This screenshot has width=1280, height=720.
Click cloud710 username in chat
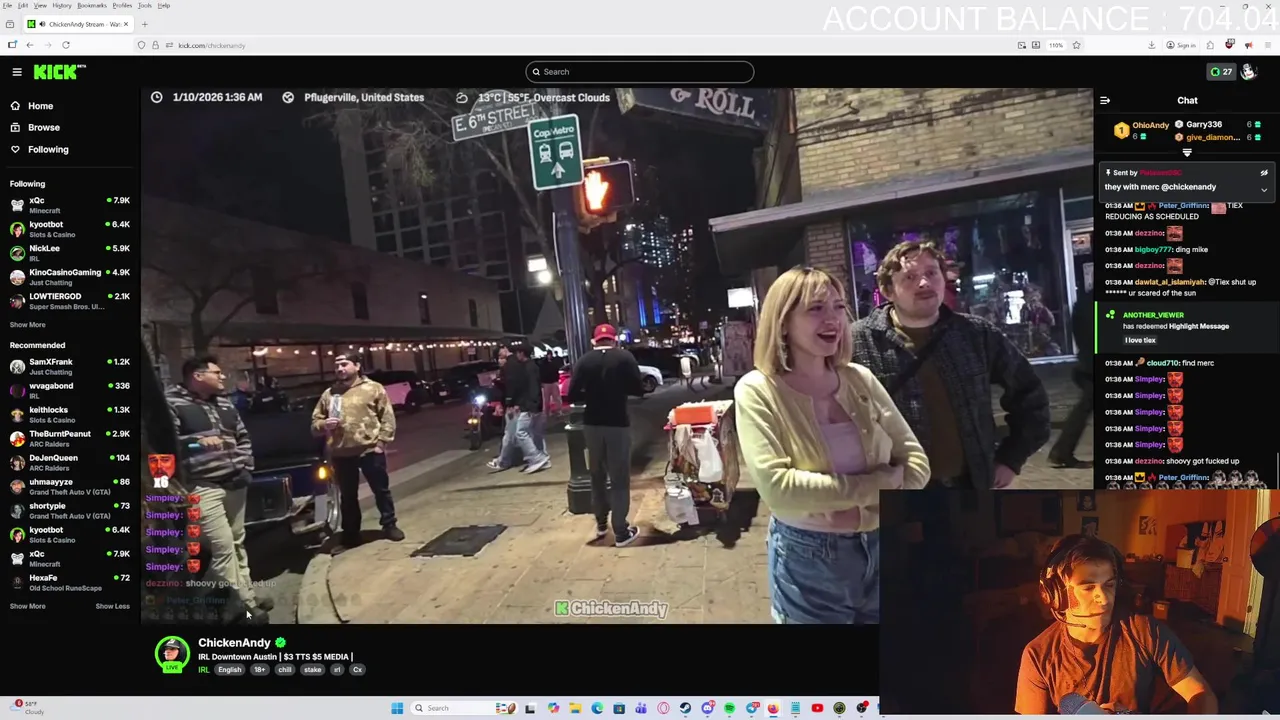(1163, 363)
